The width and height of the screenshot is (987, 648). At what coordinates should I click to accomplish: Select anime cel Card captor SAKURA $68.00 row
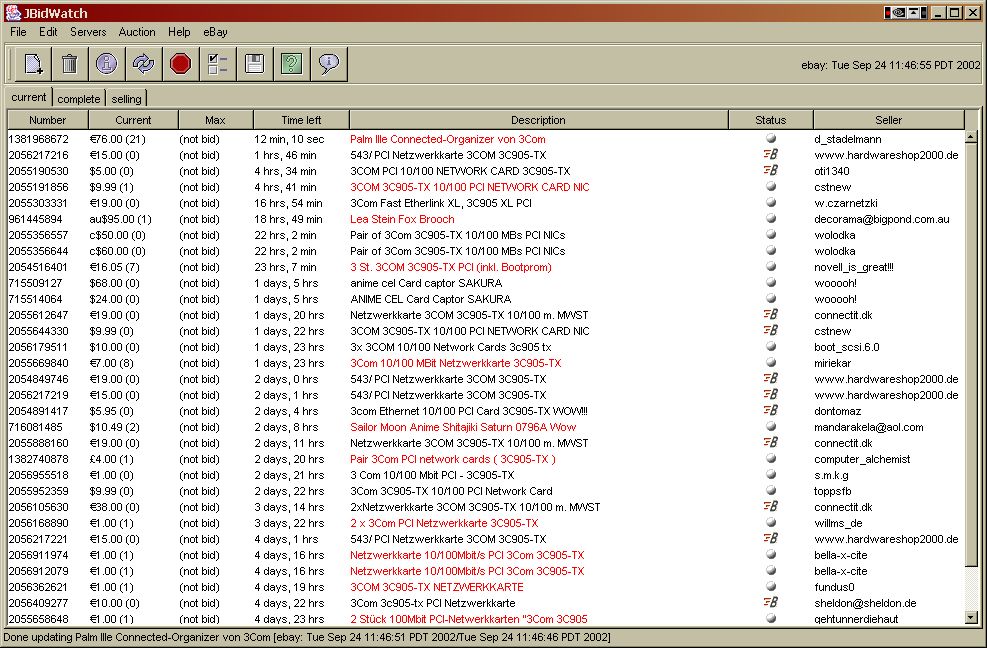pos(485,283)
